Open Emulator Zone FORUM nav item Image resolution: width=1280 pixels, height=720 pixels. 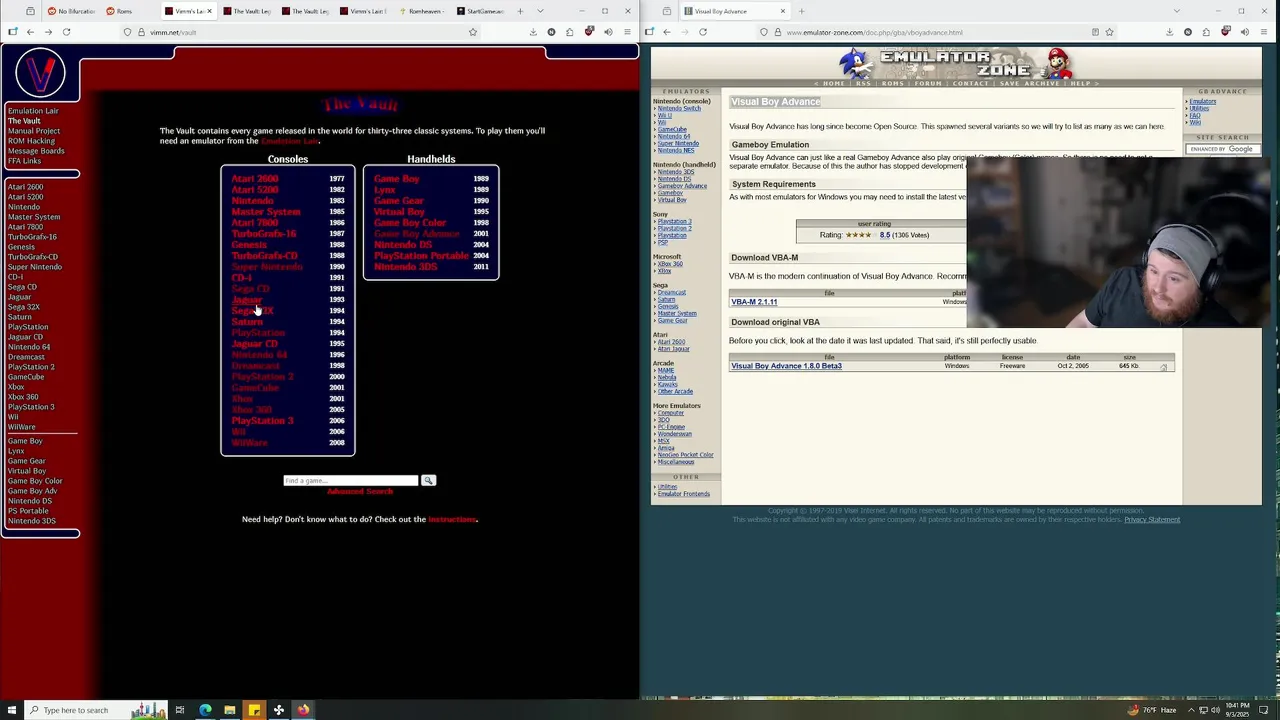(x=928, y=83)
